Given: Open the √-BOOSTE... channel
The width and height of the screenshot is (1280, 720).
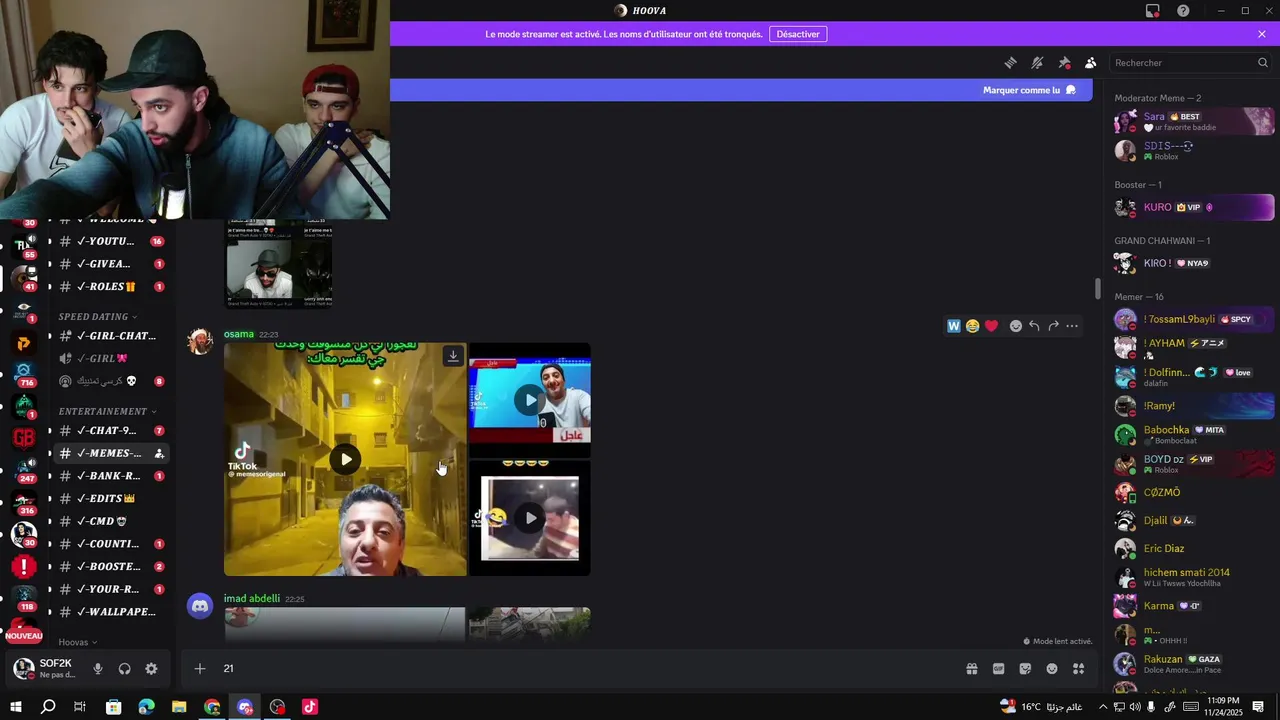Looking at the screenshot, I should pyautogui.click(x=110, y=566).
